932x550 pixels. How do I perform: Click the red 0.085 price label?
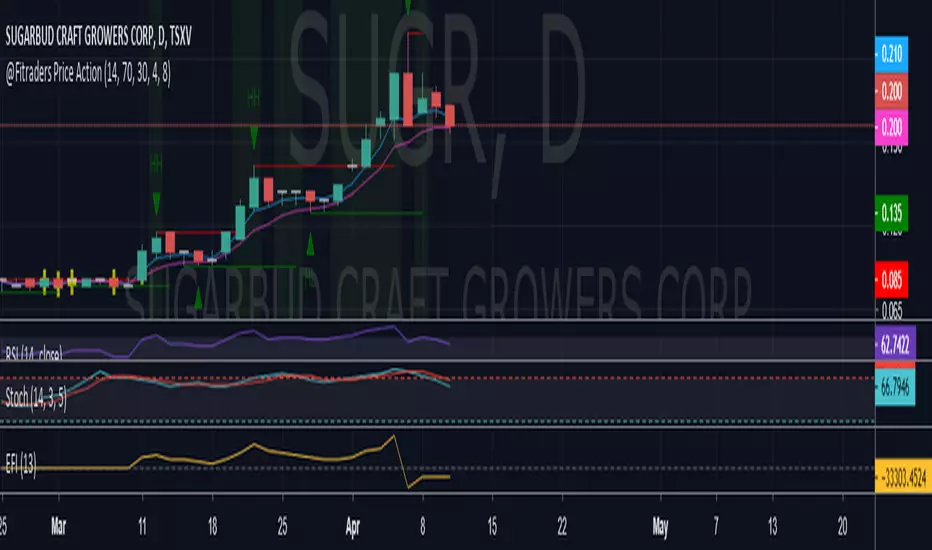click(x=891, y=279)
